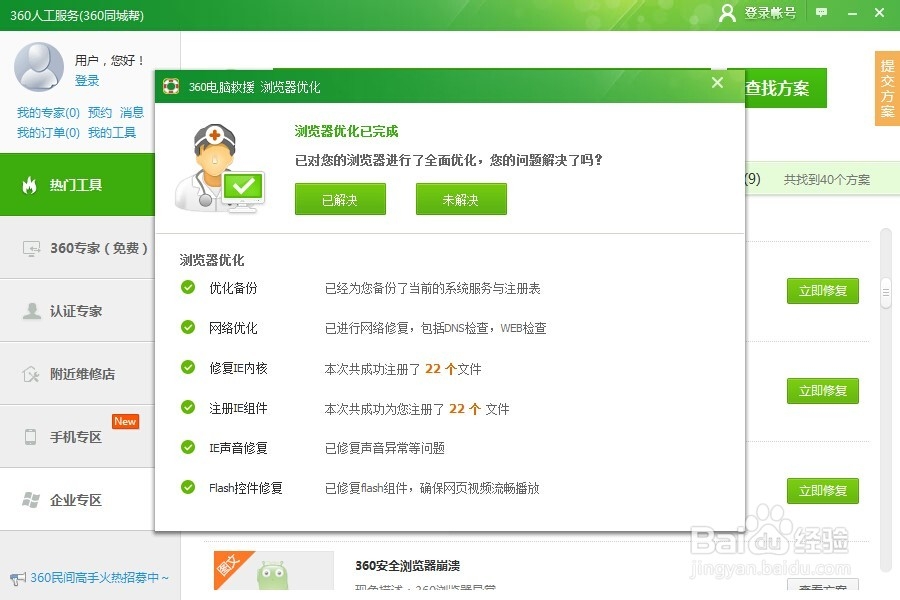This screenshot has width=900, height=600.
Task: Open 我的工具 link
Action: 112,133
